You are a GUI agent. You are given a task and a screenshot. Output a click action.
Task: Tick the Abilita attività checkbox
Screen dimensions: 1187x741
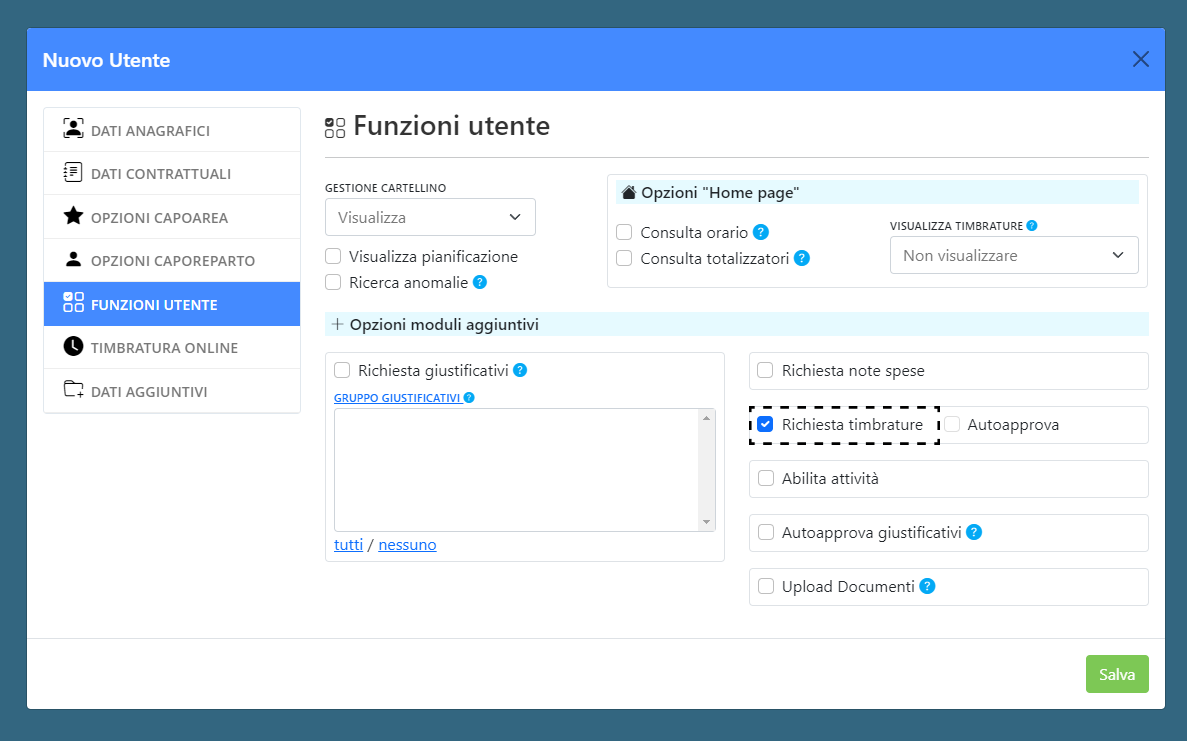point(766,478)
